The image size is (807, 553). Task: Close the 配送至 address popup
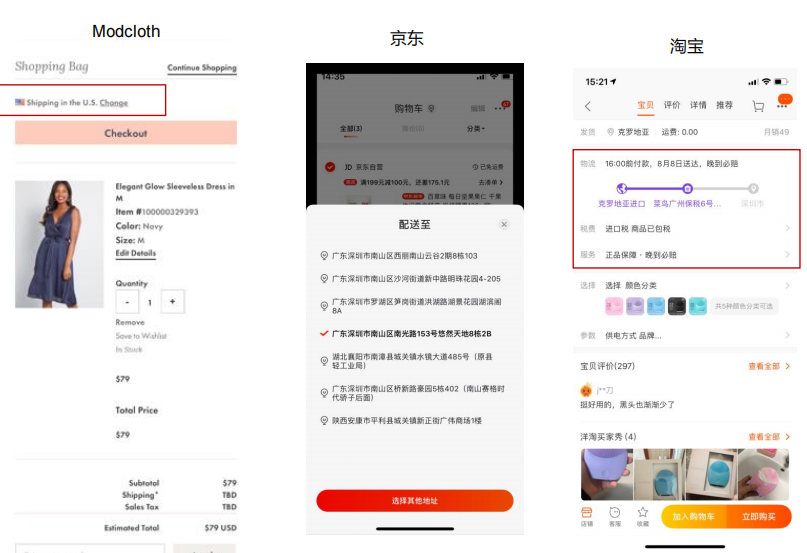click(504, 224)
